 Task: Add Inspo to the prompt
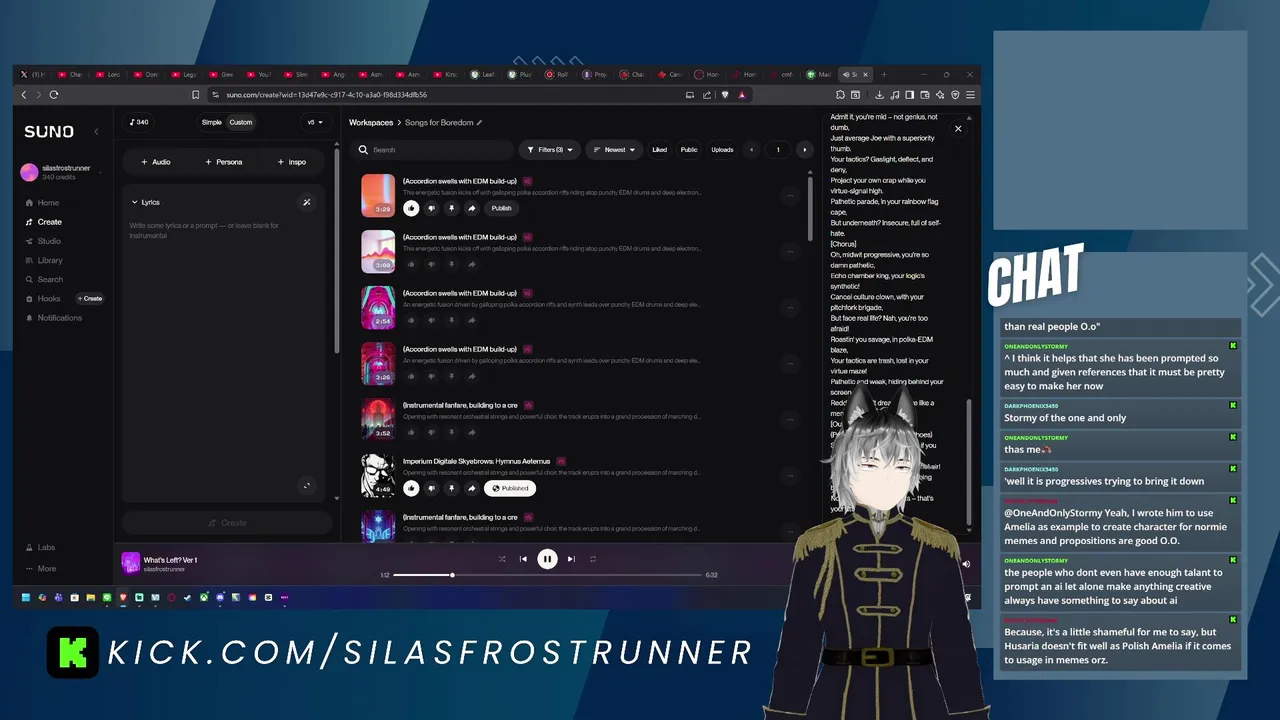coord(291,162)
